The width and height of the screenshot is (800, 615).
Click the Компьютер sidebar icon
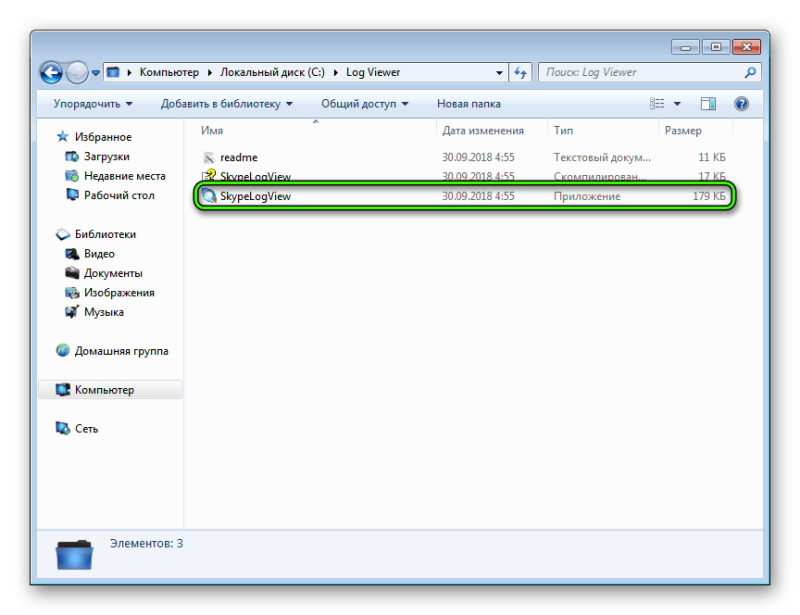coord(62,390)
